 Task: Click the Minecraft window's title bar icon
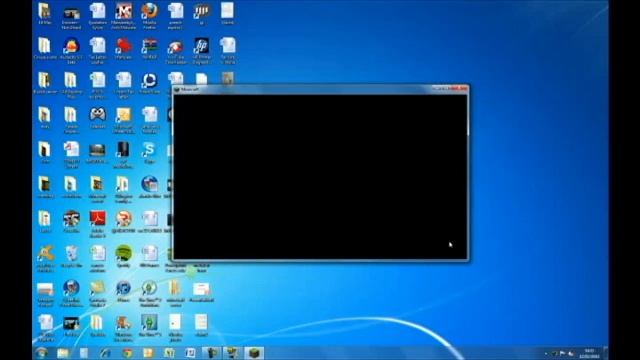tap(177, 89)
